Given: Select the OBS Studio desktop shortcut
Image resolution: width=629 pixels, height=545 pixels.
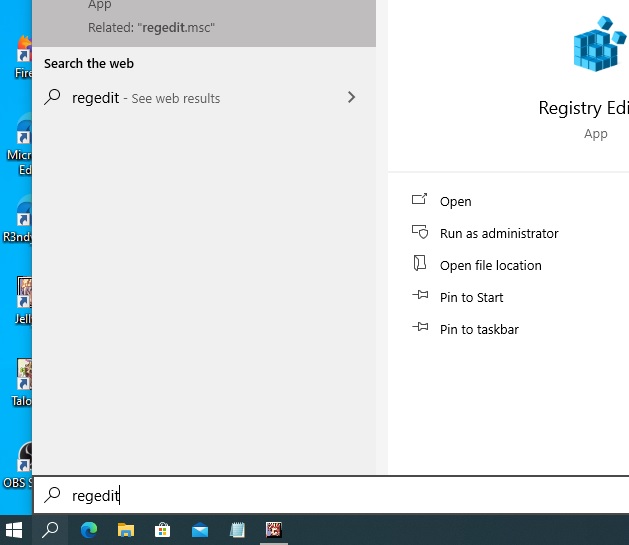Looking at the screenshot, I should coord(18,465).
